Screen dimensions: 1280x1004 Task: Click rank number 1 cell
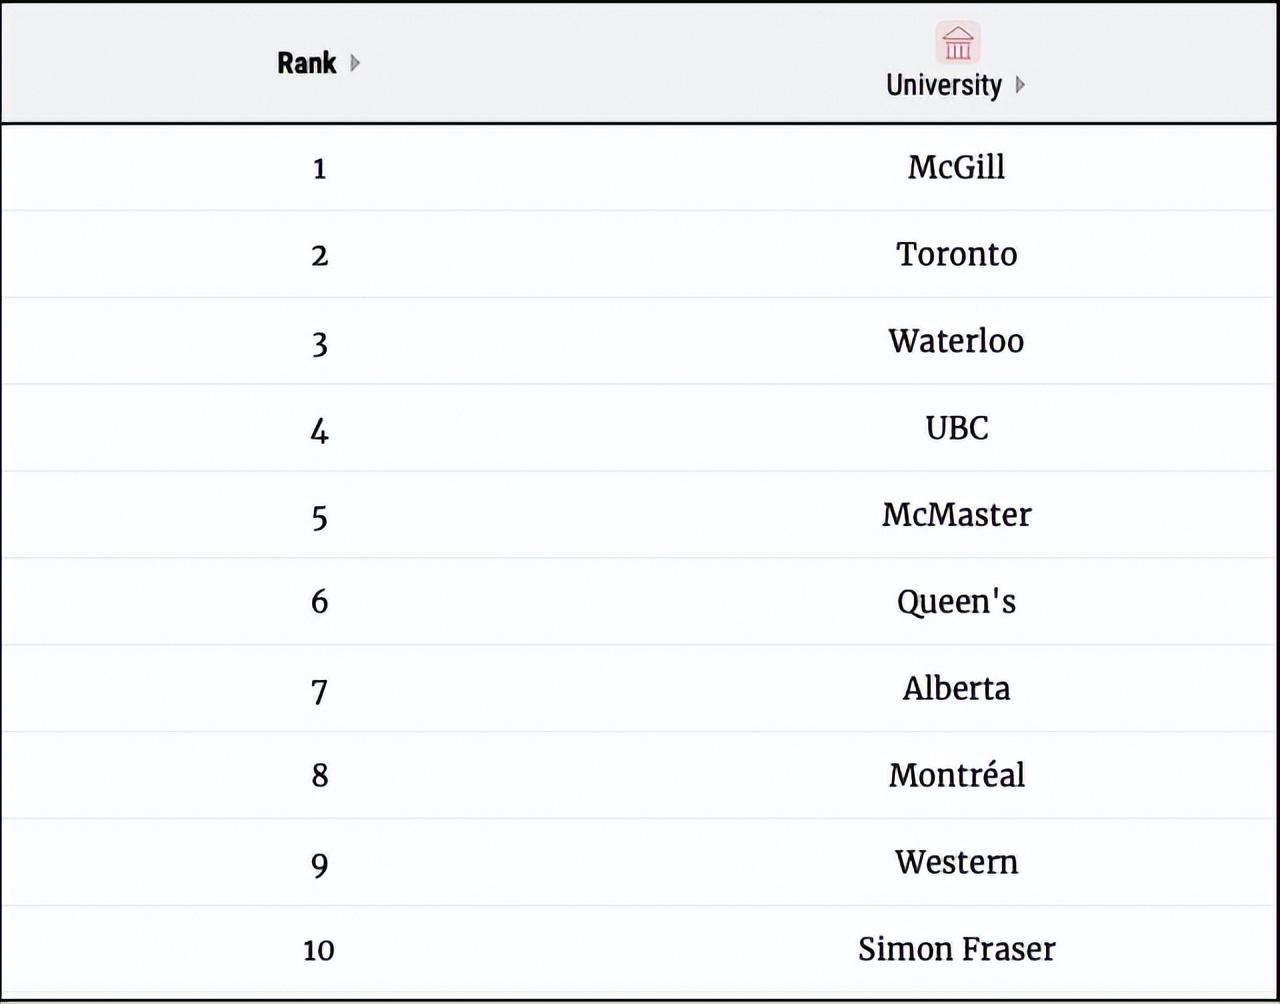pyautogui.click(x=319, y=168)
